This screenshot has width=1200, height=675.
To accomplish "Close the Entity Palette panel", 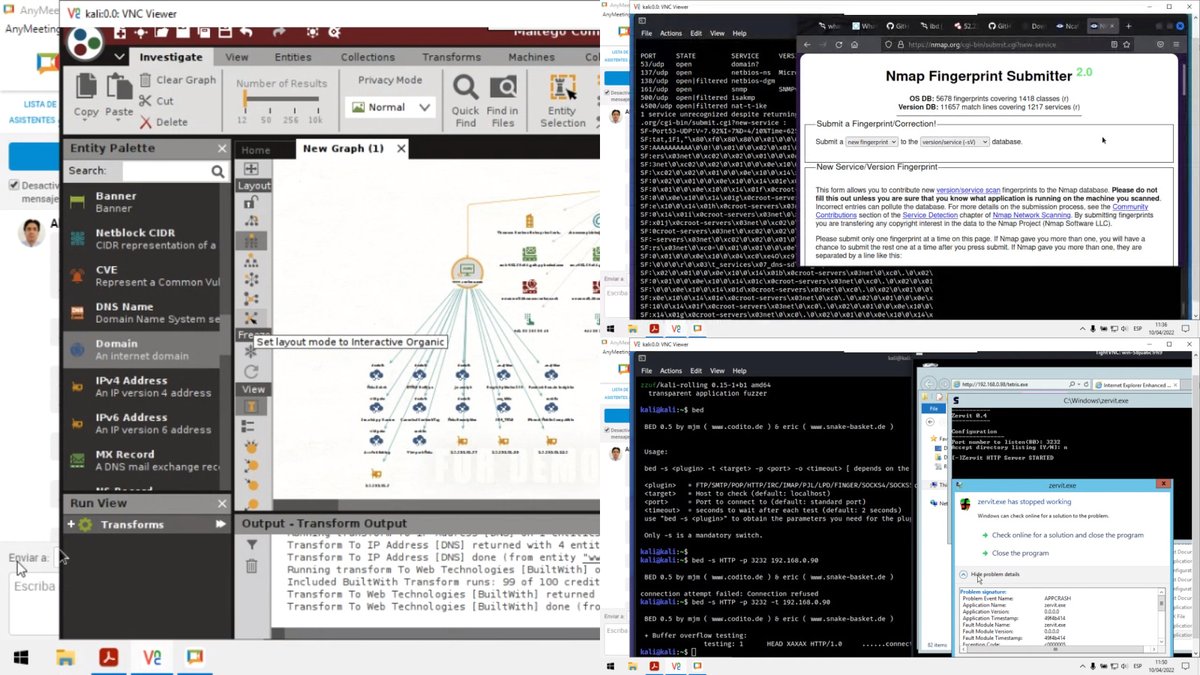I will pyautogui.click(x=222, y=149).
